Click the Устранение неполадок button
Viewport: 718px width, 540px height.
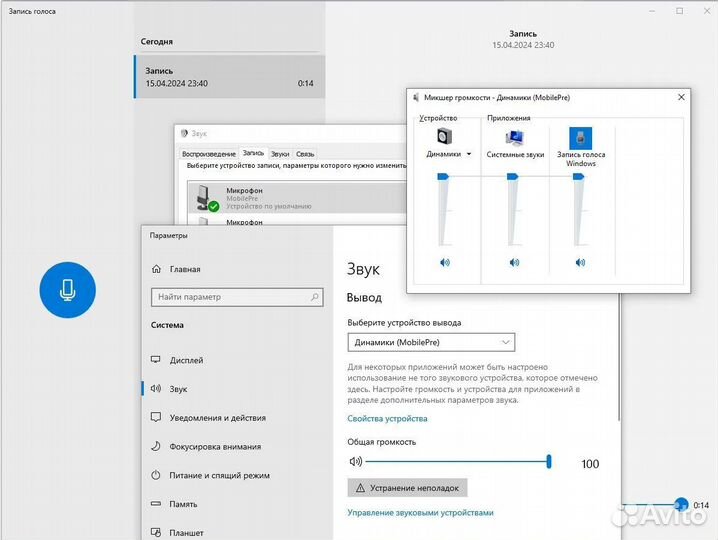(407, 488)
